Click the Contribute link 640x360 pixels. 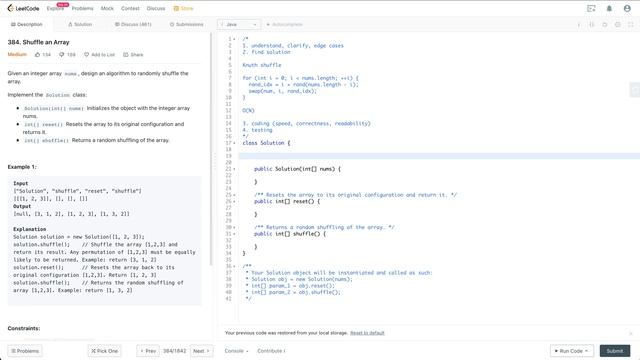271,351
